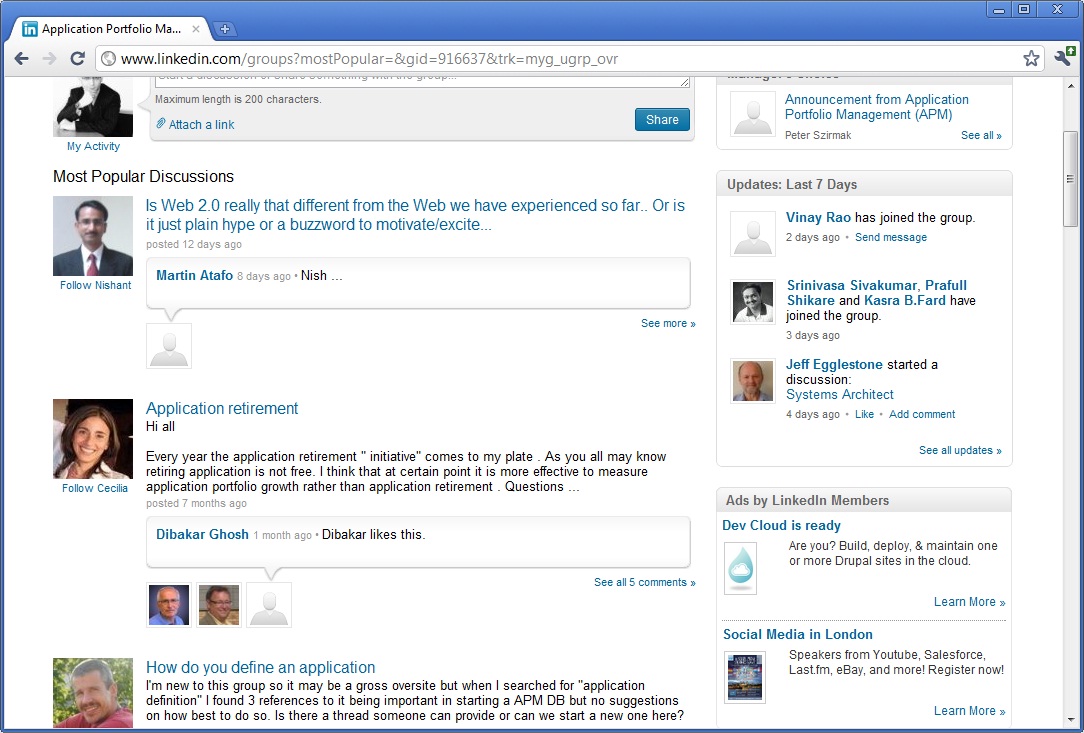Click See all updates
Image resolution: width=1084 pixels, height=733 pixels.
tap(960, 450)
